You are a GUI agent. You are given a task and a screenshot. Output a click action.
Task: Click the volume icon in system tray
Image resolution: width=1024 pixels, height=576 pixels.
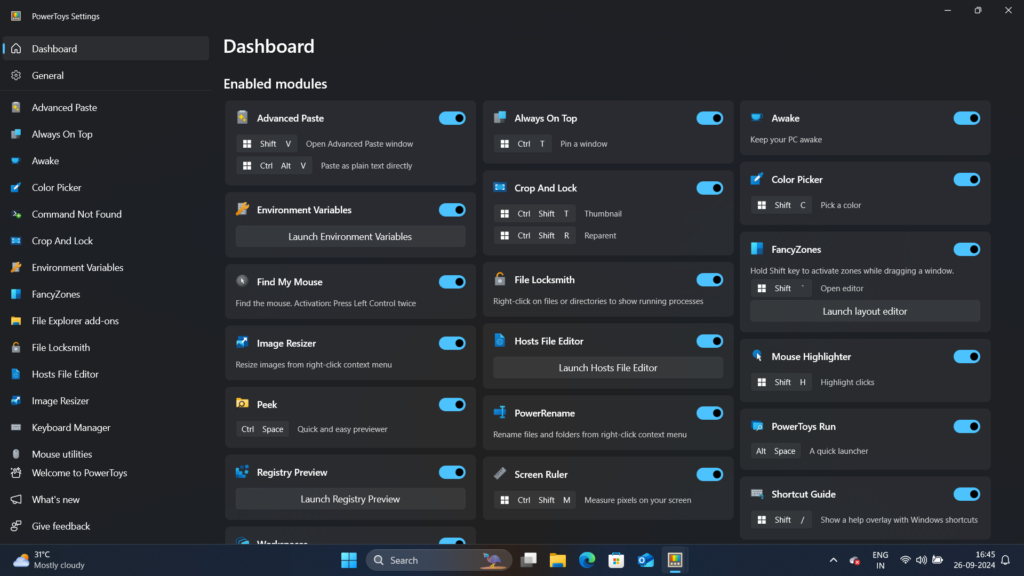pyautogui.click(x=921, y=560)
